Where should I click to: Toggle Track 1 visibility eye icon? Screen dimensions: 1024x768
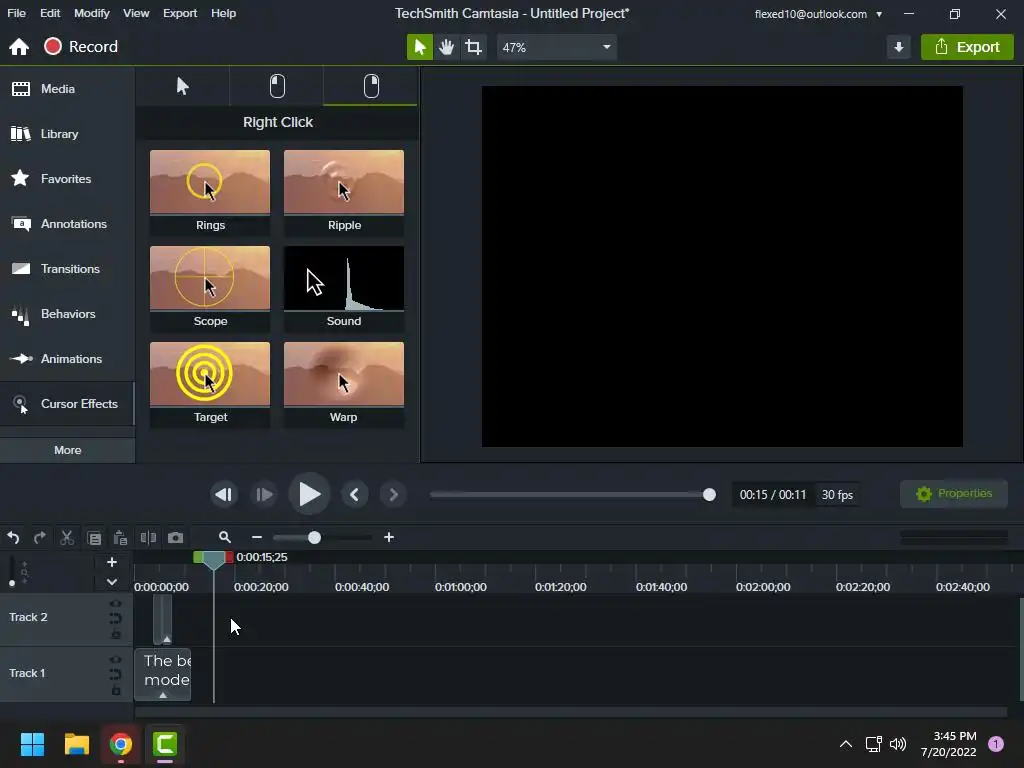click(x=116, y=660)
